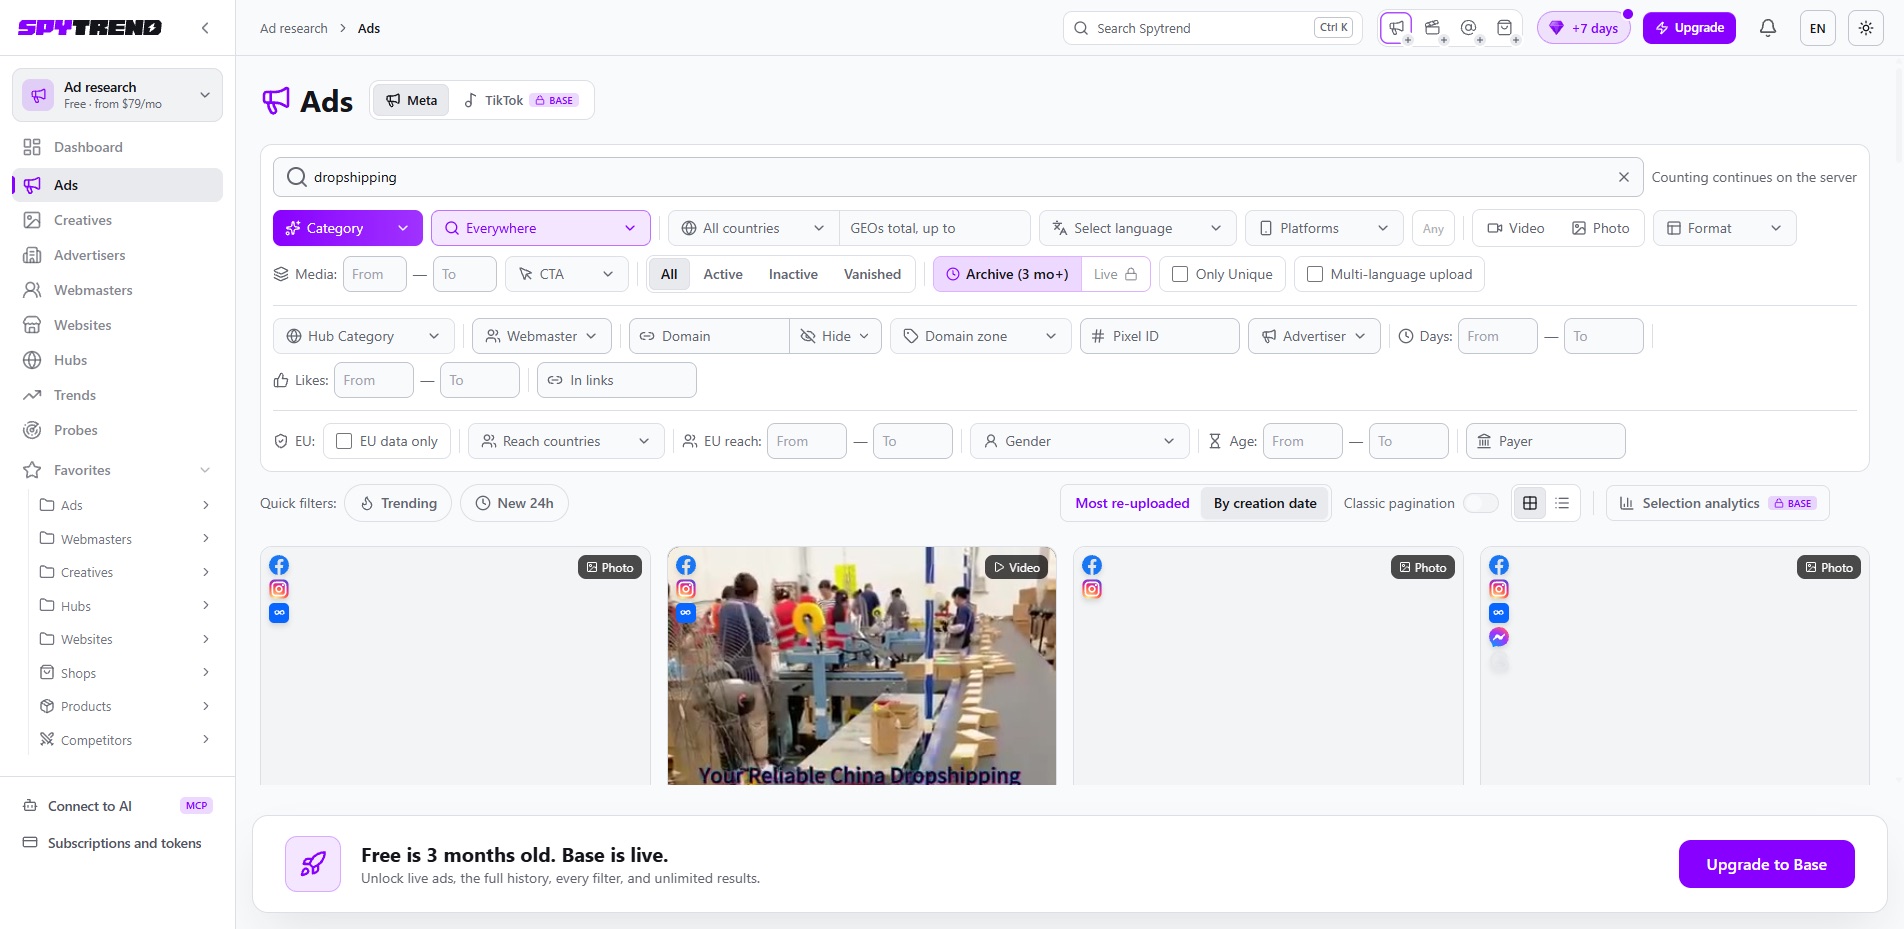Open the notifications bell
The width and height of the screenshot is (1904, 929).
[x=1768, y=28]
